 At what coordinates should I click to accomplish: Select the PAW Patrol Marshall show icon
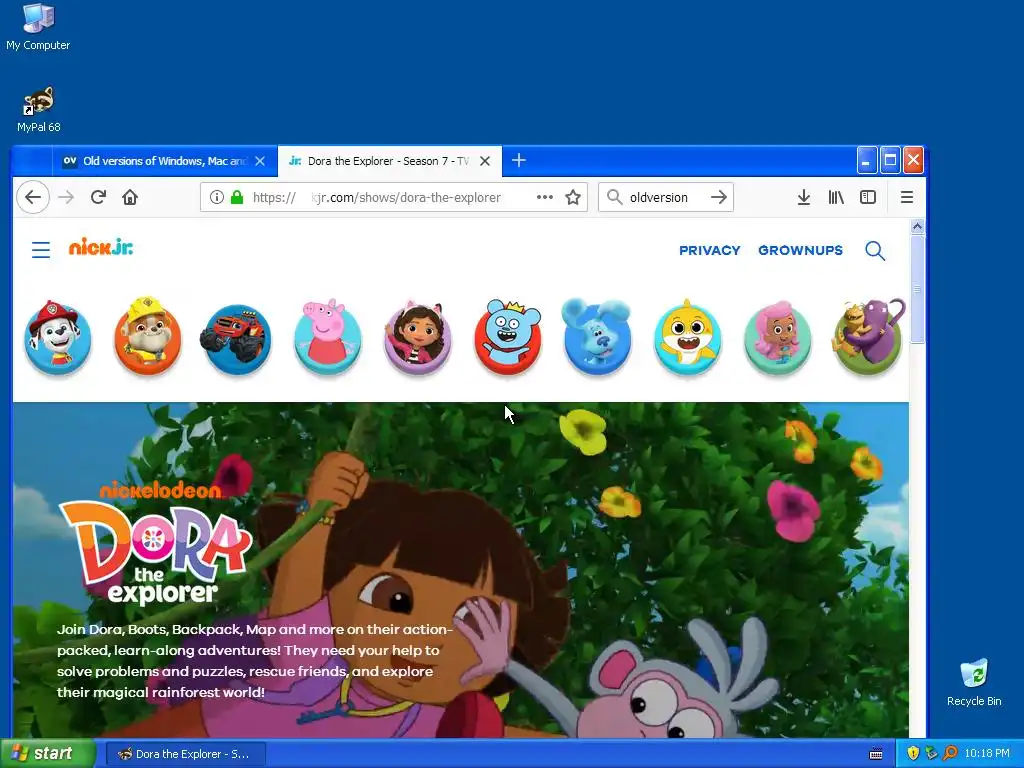pos(57,338)
